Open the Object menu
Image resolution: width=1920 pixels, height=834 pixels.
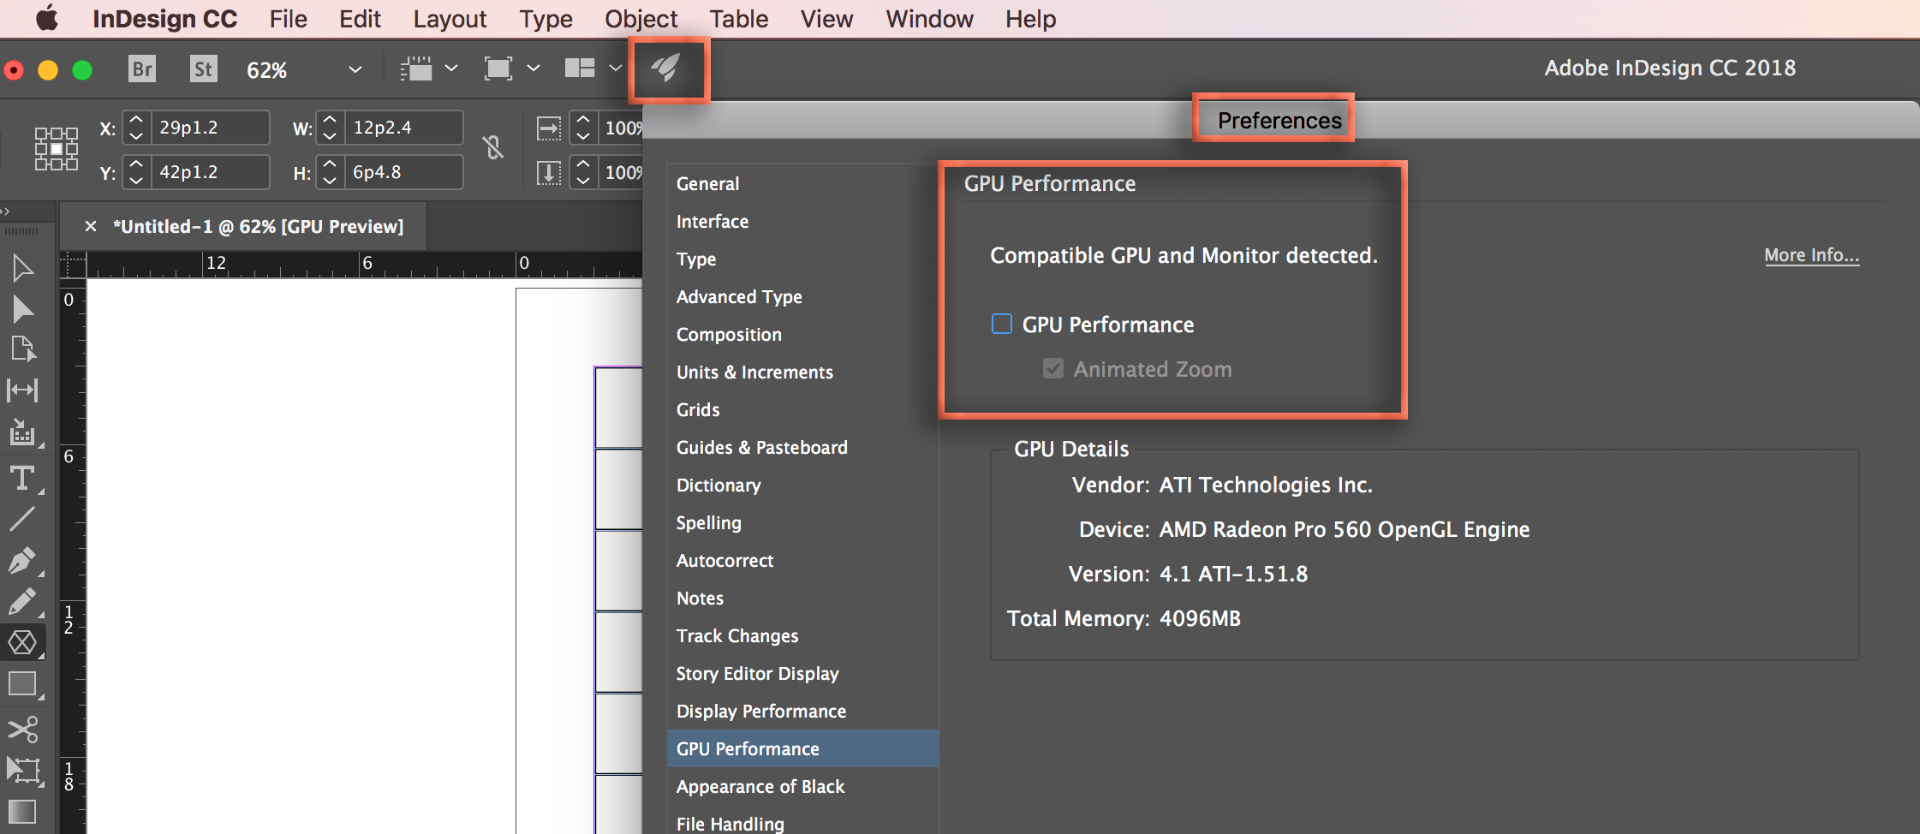[x=641, y=19]
